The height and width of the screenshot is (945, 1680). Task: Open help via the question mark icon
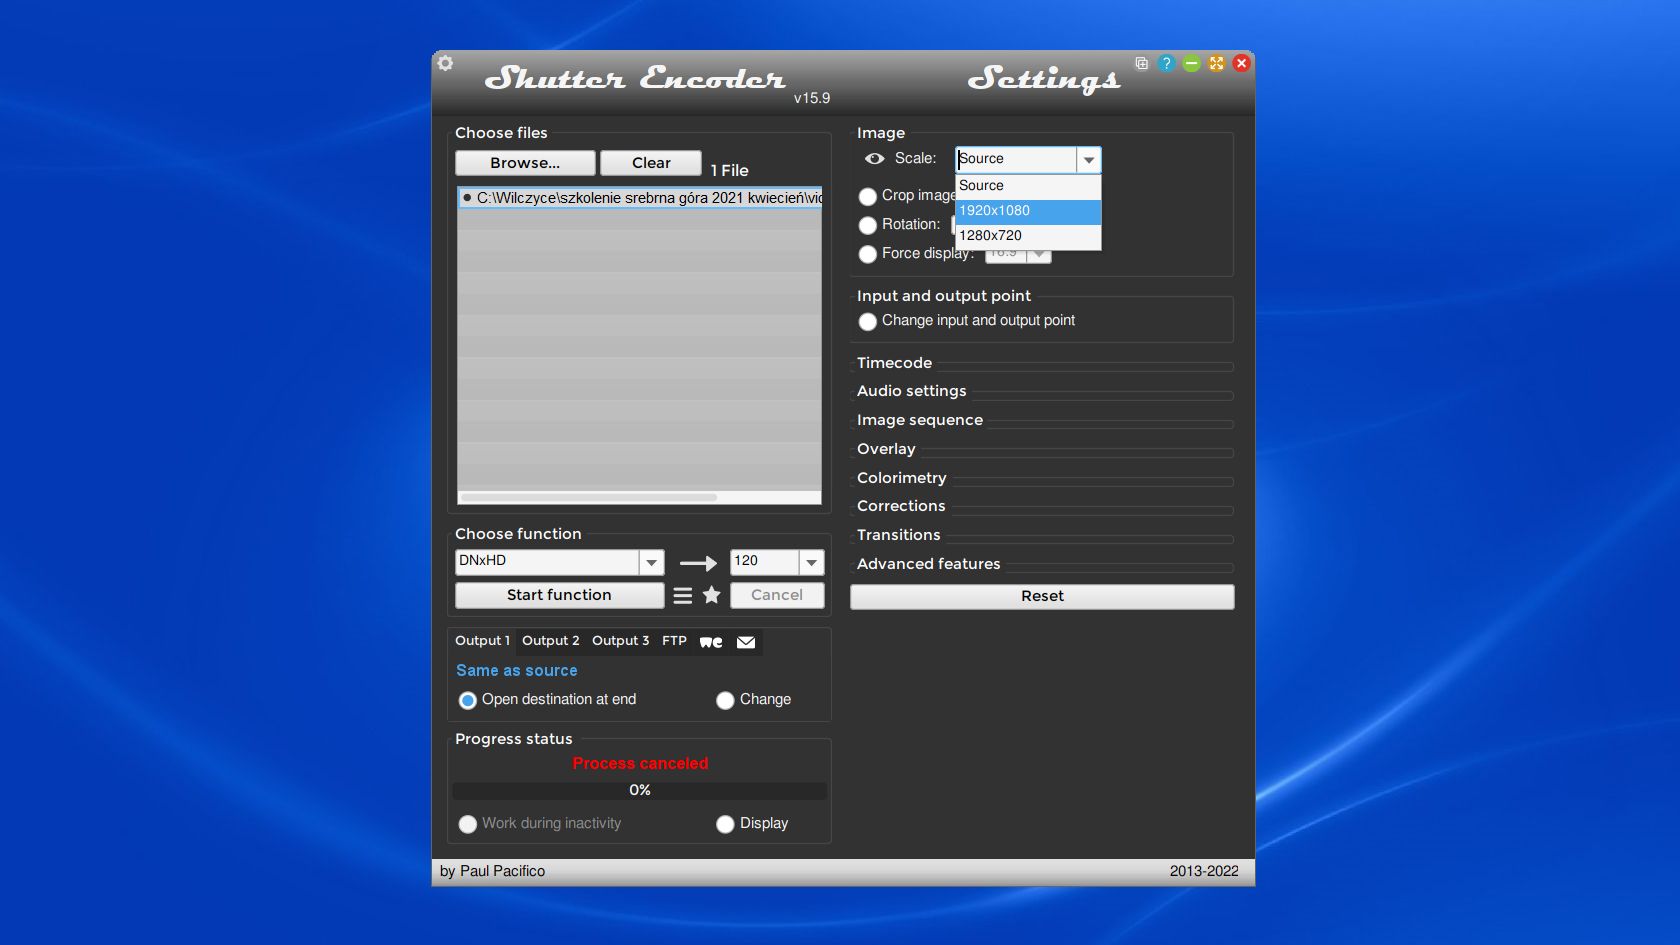pos(1166,63)
